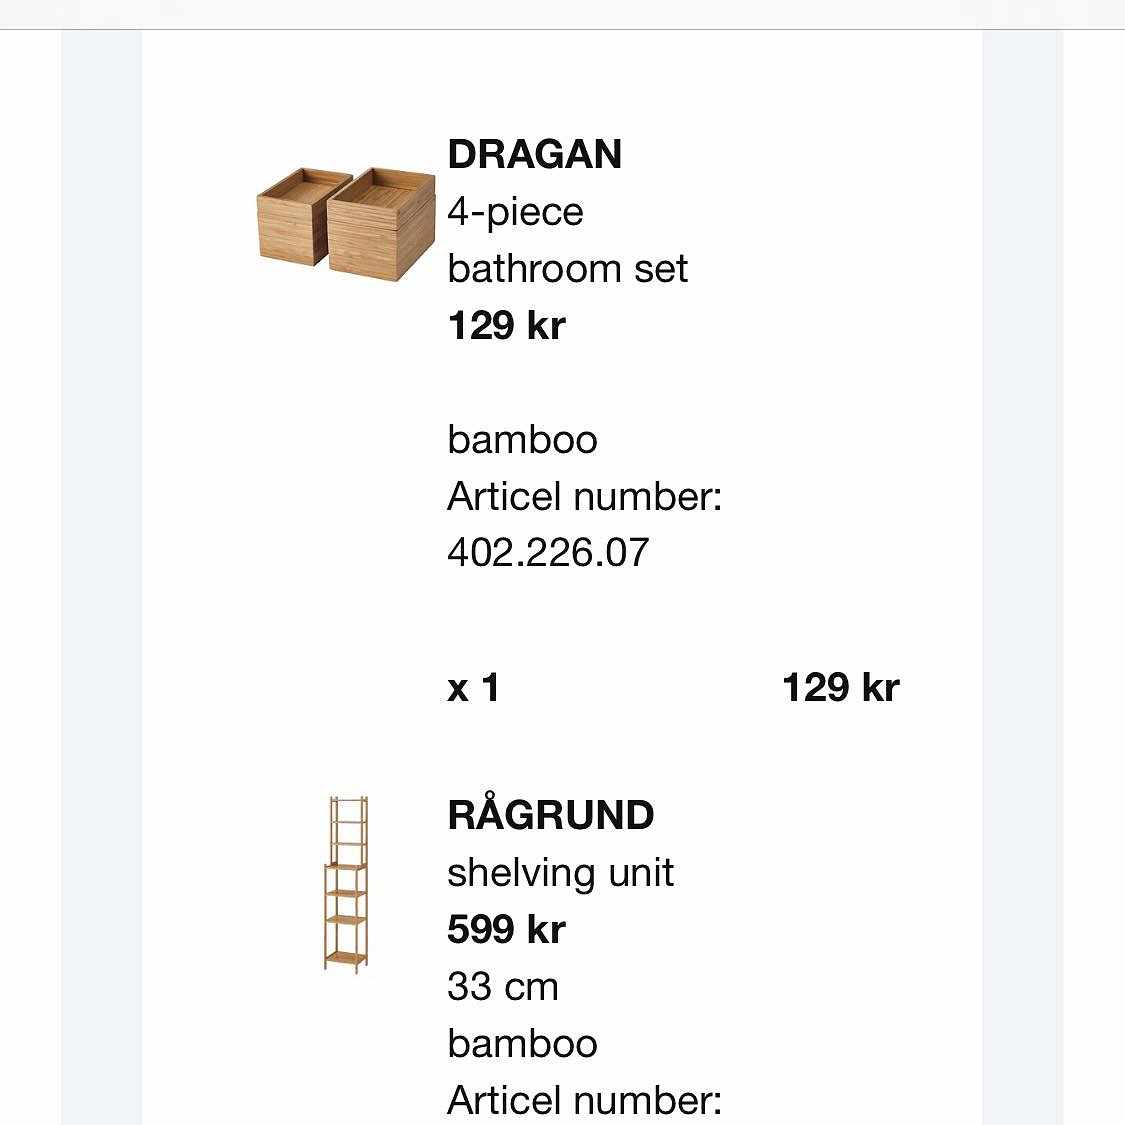Click the 129 kr line total
The width and height of the screenshot is (1125, 1125).
click(x=840, y=688)
